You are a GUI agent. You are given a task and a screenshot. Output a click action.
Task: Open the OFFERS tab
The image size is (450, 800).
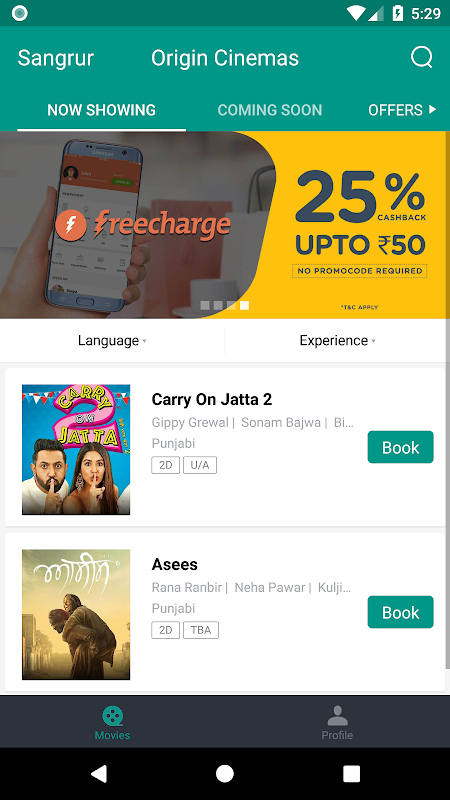pyautogui.click(x=395, y=110)
